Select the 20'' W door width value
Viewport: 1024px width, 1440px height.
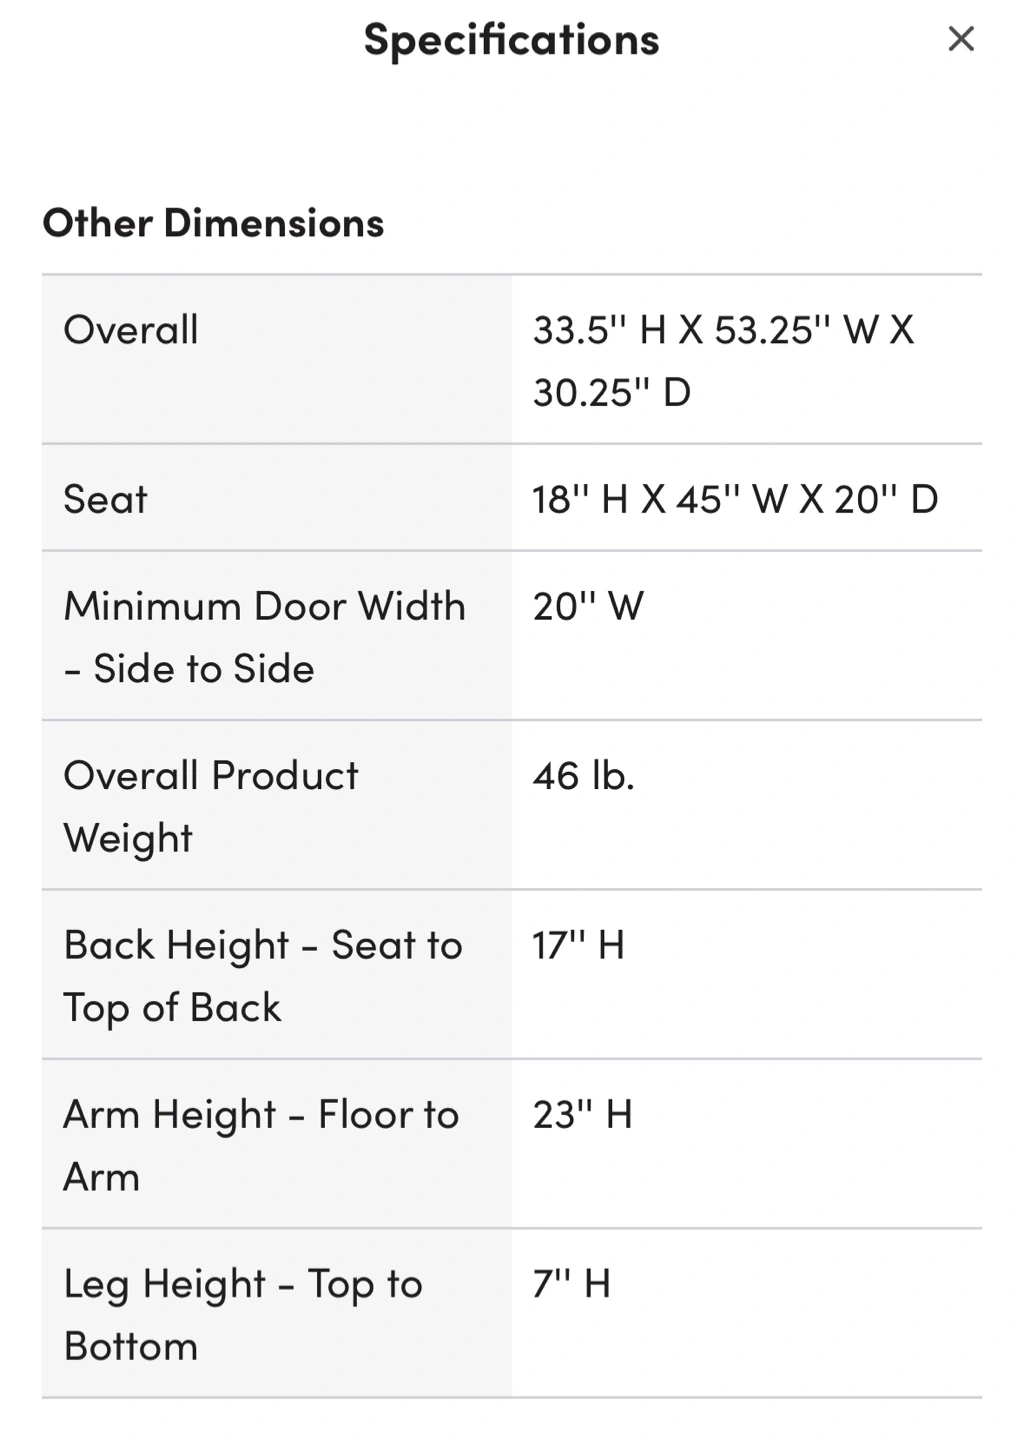click(588, 606)
